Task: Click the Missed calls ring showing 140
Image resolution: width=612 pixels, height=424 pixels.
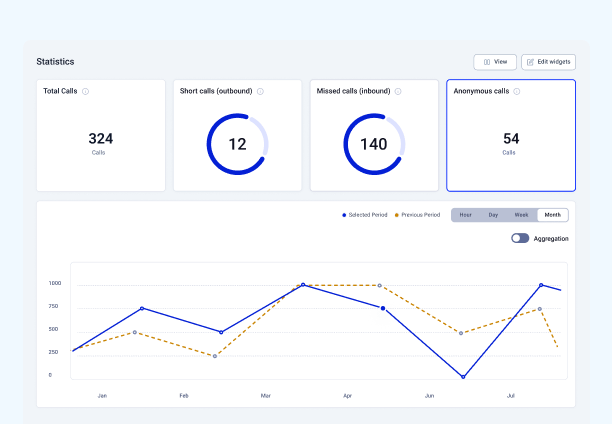Action: [x=374, y=144]
